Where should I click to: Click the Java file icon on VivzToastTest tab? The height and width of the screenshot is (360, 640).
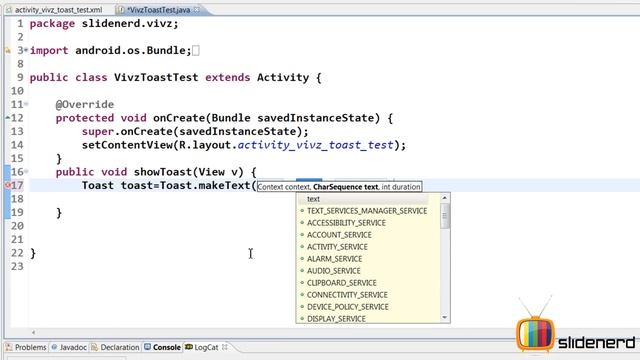click(x=121, y=10)
